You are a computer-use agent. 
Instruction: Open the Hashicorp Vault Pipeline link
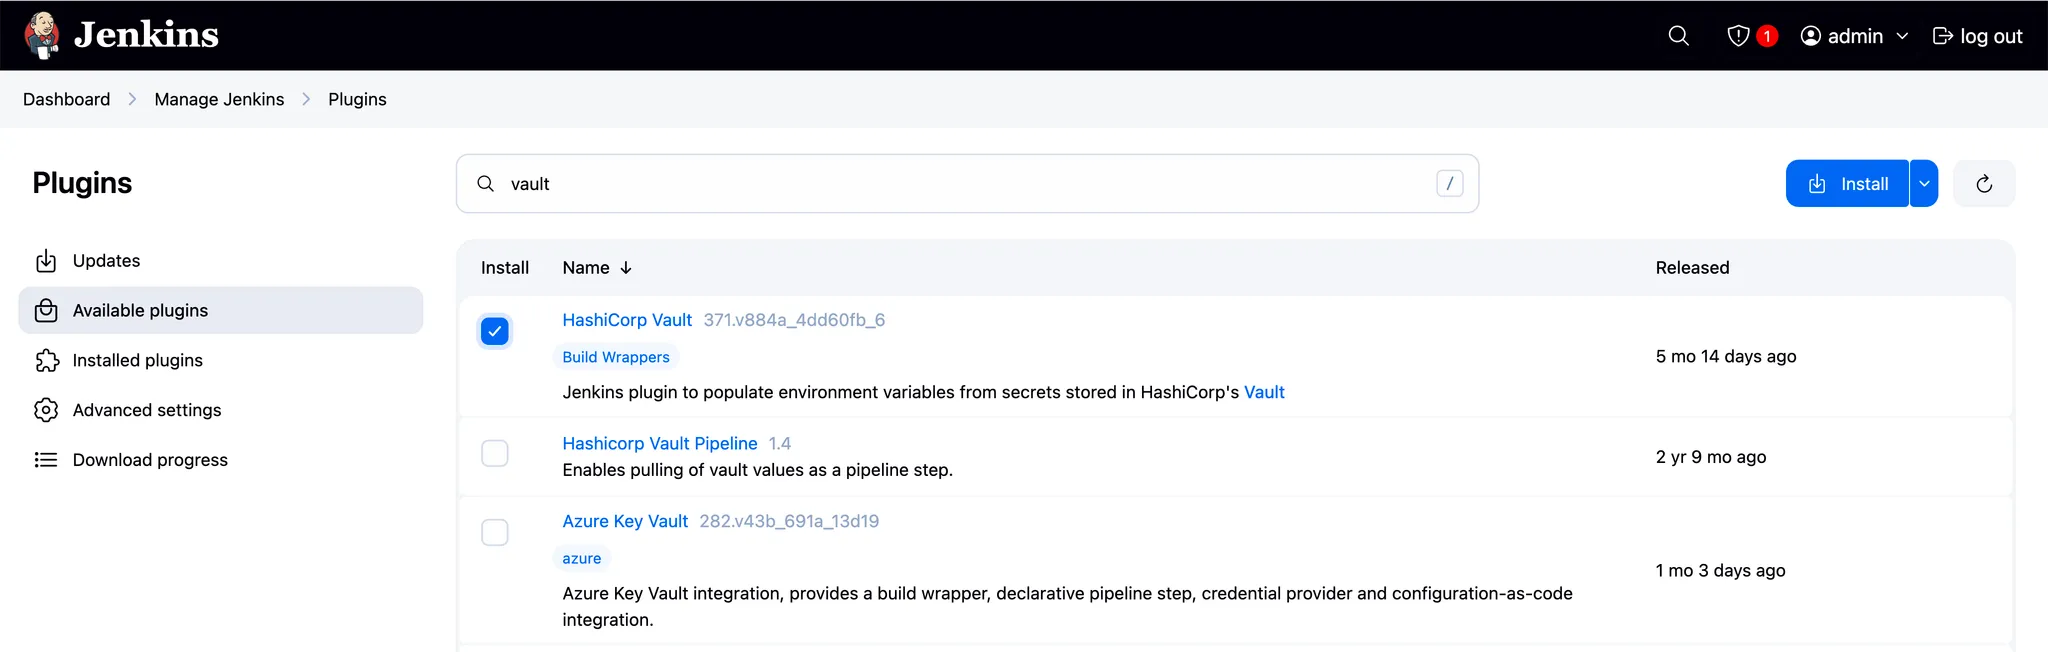click(x=660, y=443)
